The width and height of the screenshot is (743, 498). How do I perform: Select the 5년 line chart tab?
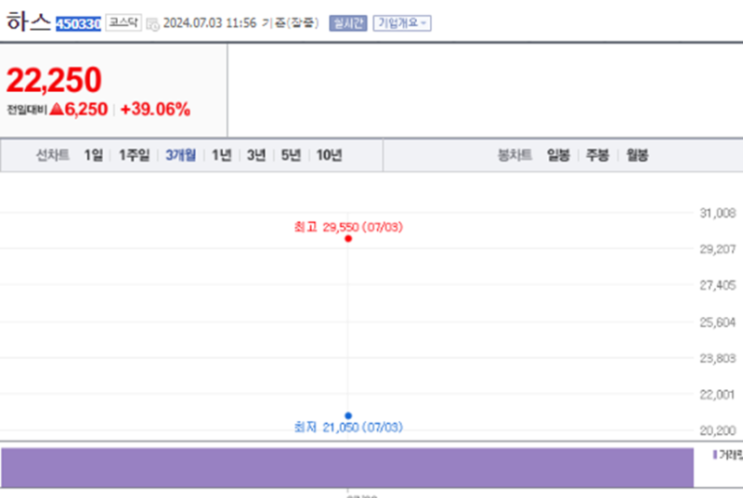pos(291,155)
